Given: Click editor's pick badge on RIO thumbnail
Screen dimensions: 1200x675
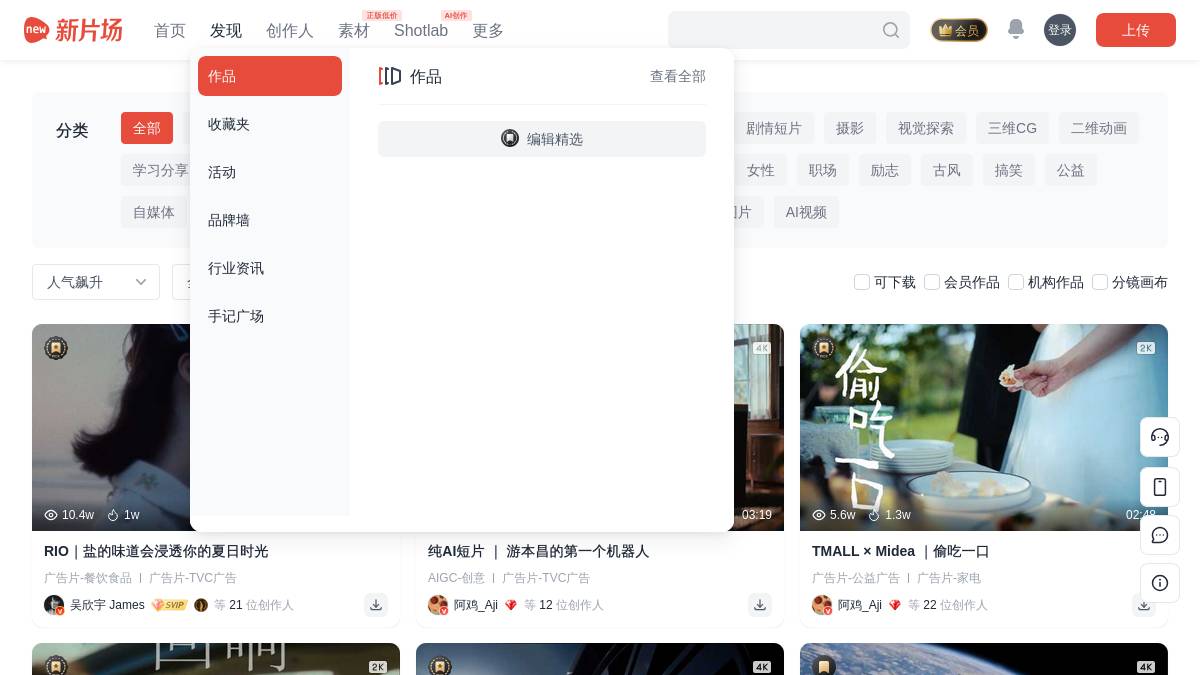Looking at the screenshot, I should [56, 348].
